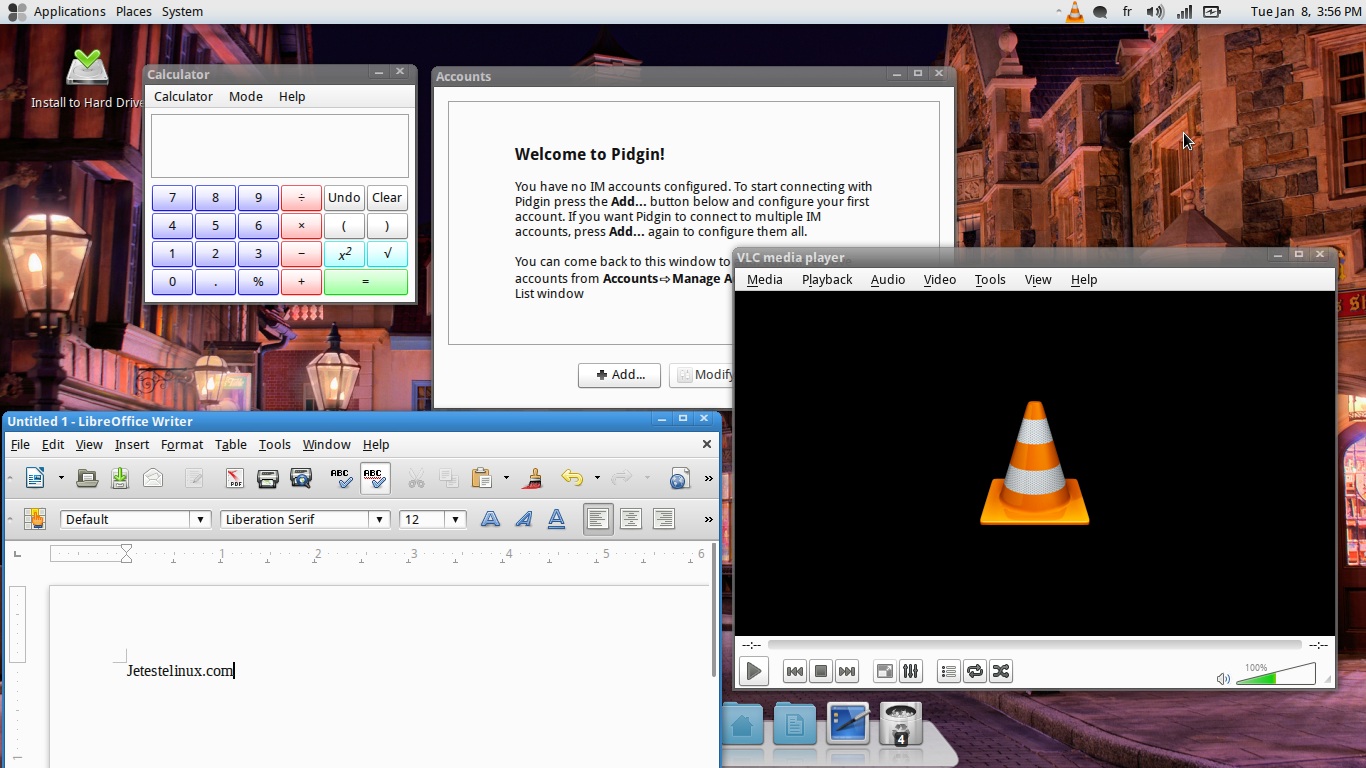
Task: Open the Playback menu in VLC
Action: pyautogui.click(x=827, y=279)
